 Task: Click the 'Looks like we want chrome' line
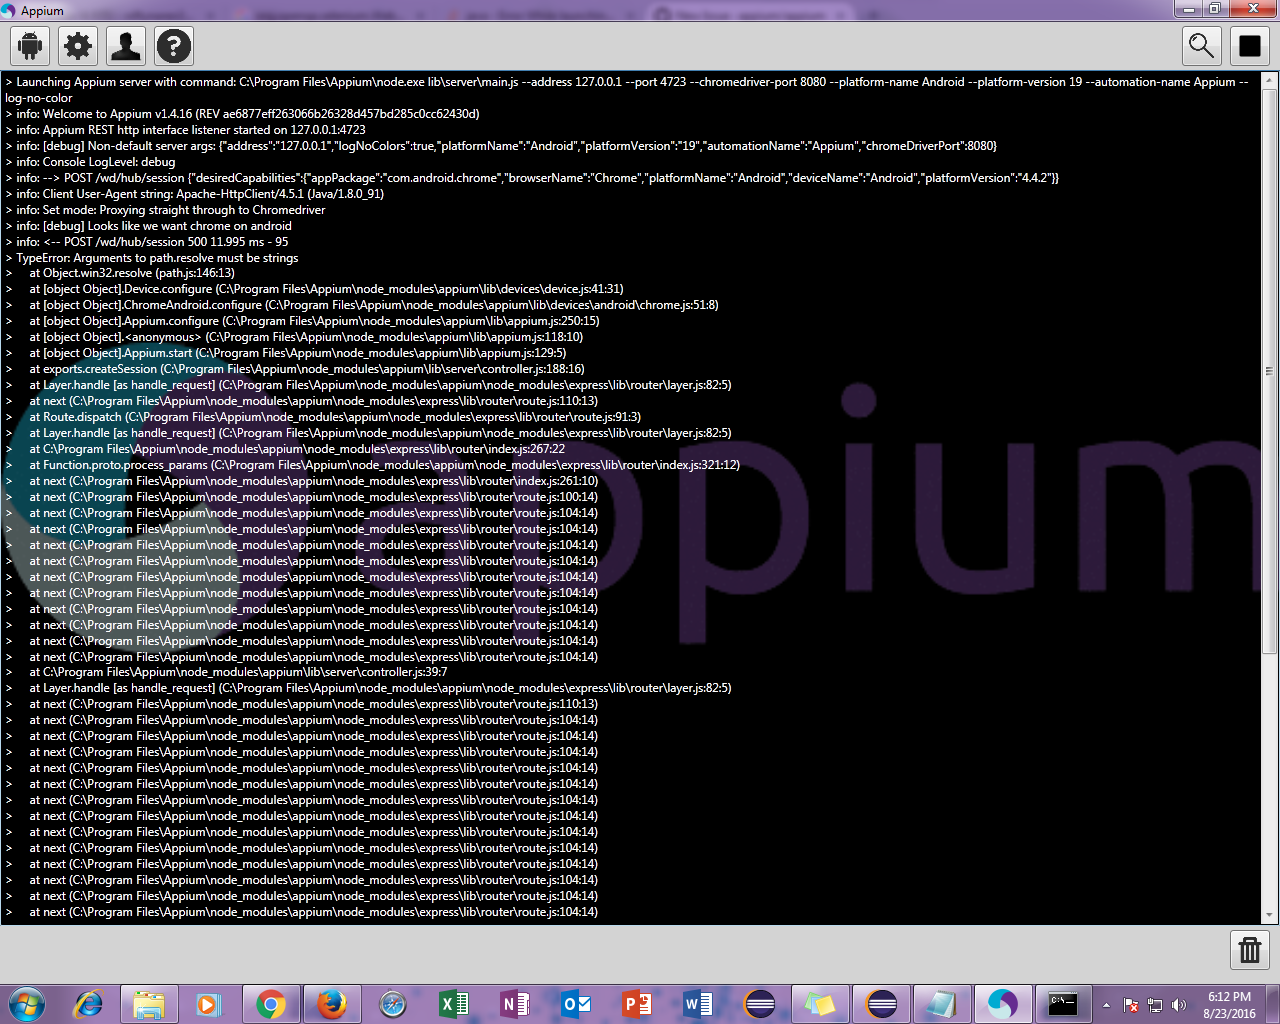[x=148, y=226]
